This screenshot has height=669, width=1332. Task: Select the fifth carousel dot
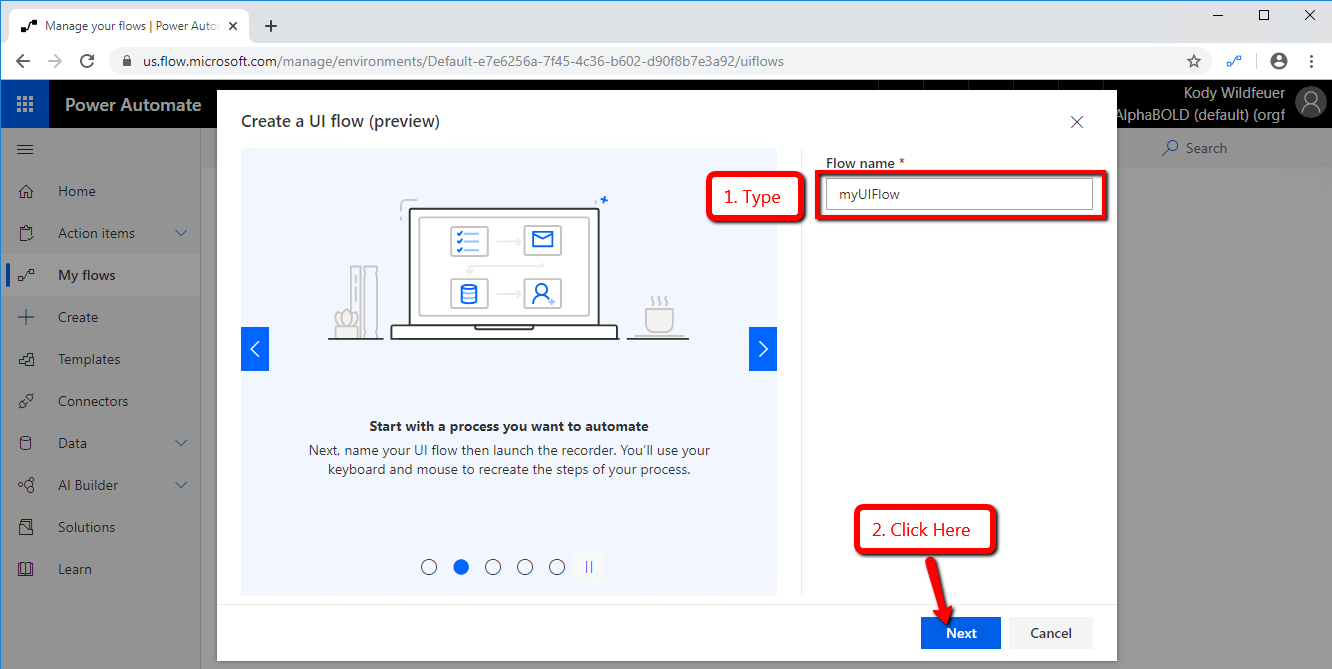pyautogui.click(x=557, y=567)
